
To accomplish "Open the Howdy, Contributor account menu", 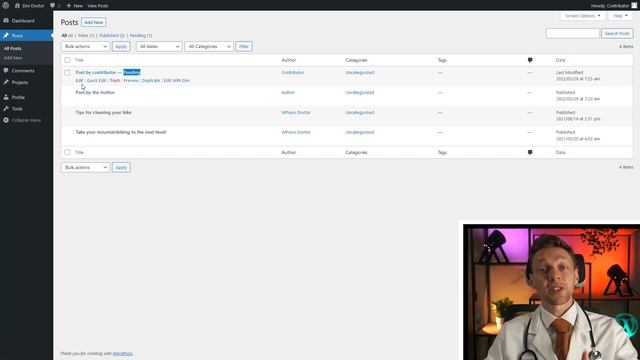I will pos(613,6).
